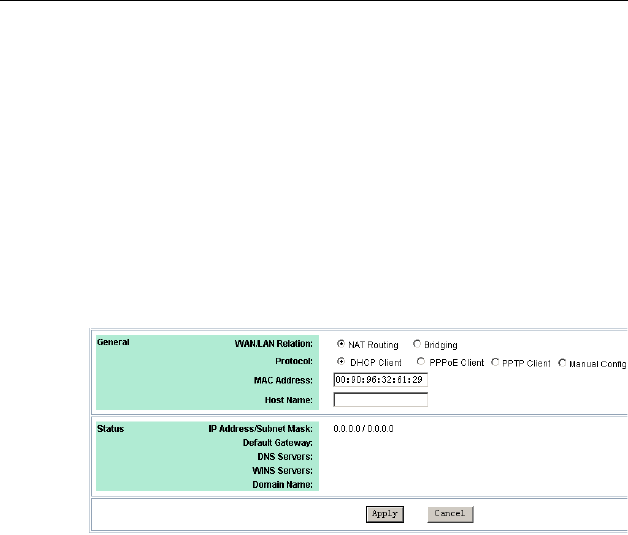Choose the Bridging WAN/LAN relation option
The image size is (628, 535).
tap(417, 344)
